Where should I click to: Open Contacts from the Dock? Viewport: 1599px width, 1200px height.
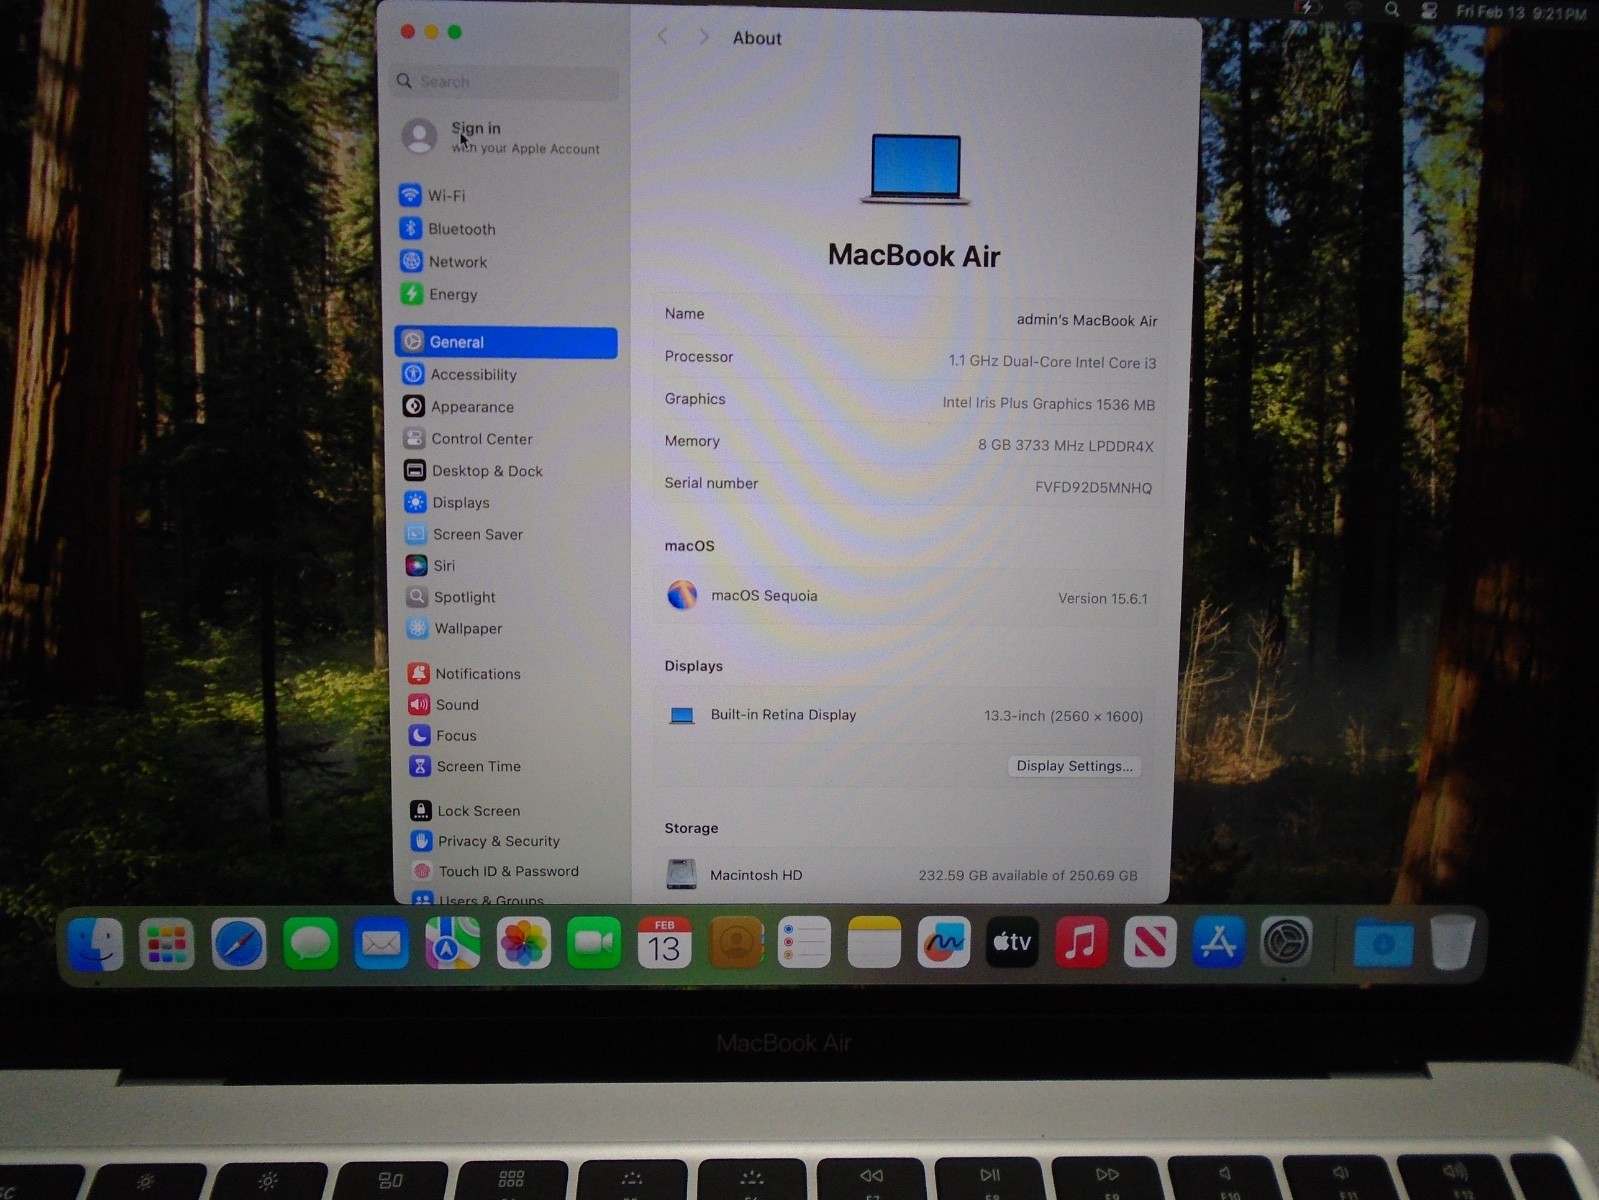pyautogui.click(x=736, y=942)
